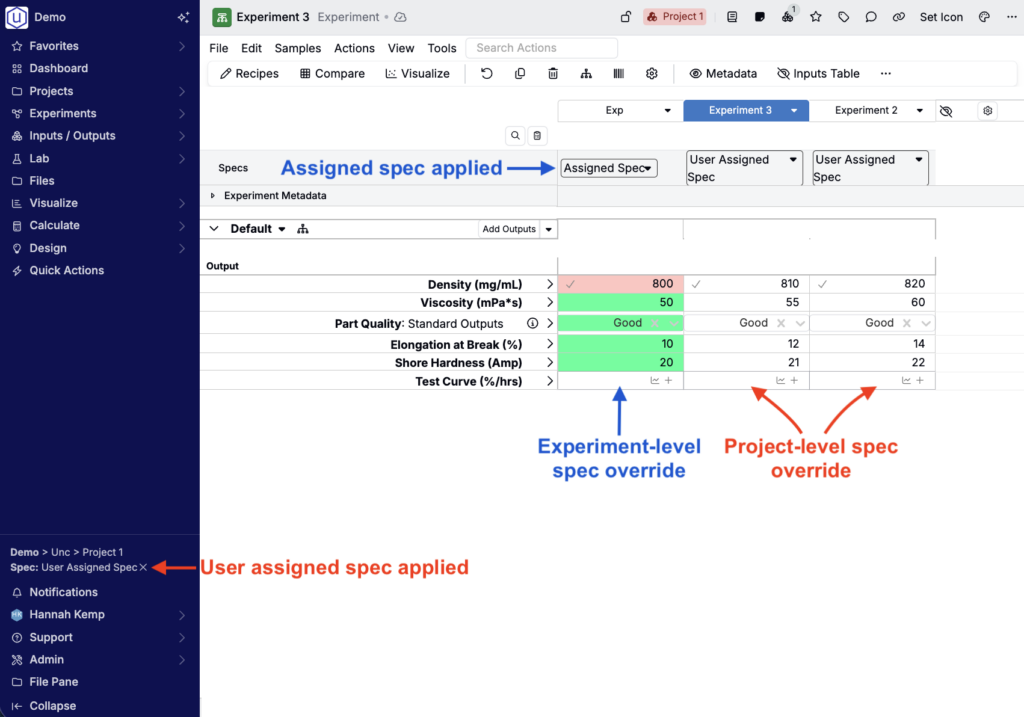Click the lock icon beside Project 1
Viewport: 1024px width, 717px height.
pos(626,17)
